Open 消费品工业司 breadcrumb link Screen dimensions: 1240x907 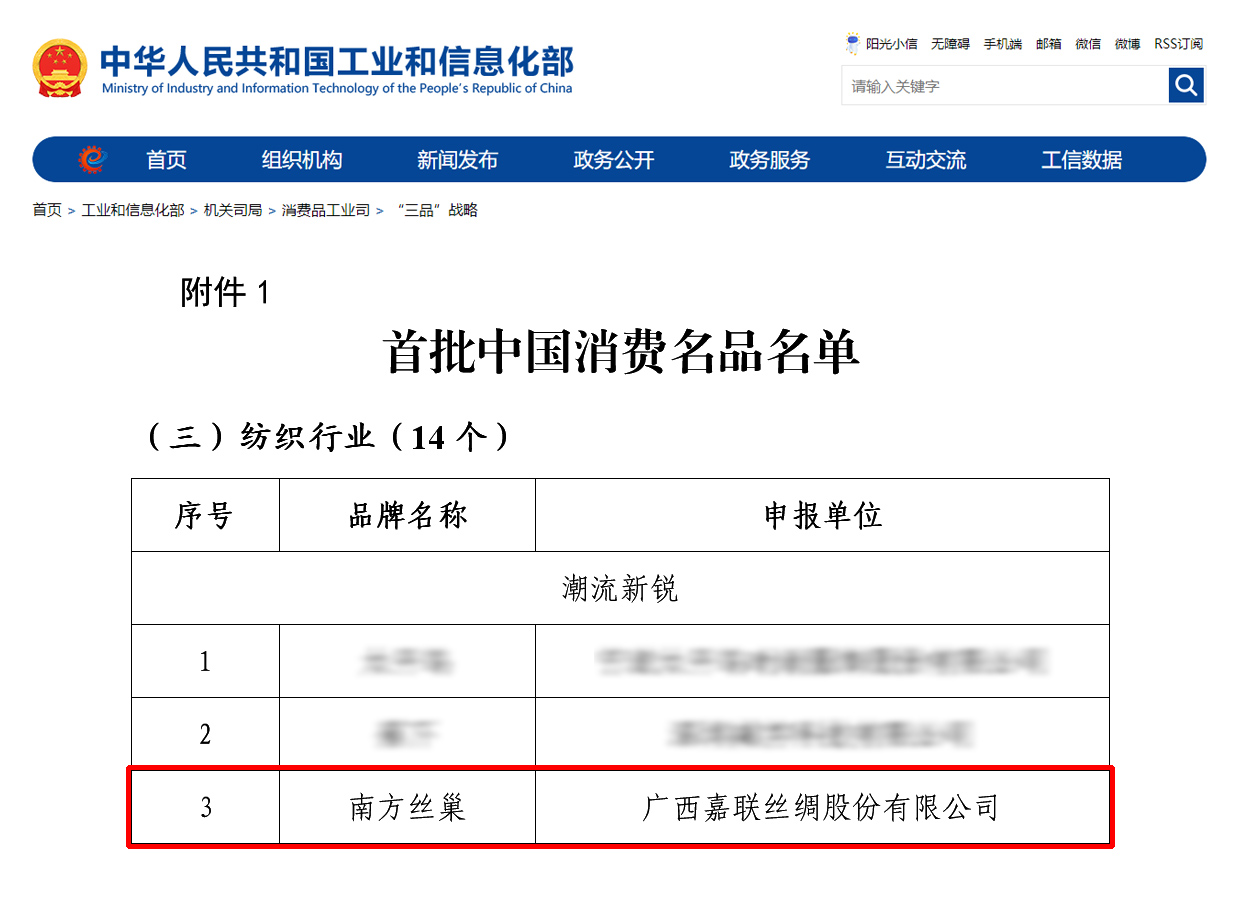[x=325, y=210]
